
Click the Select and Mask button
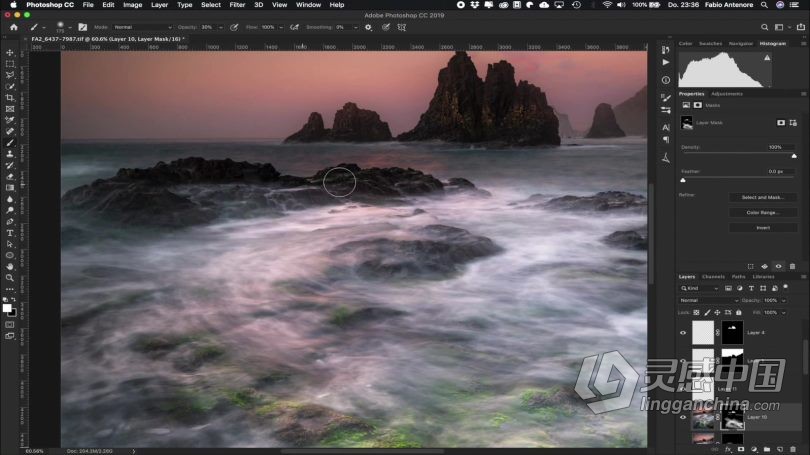pyautogui.click(x=762, y=197)
